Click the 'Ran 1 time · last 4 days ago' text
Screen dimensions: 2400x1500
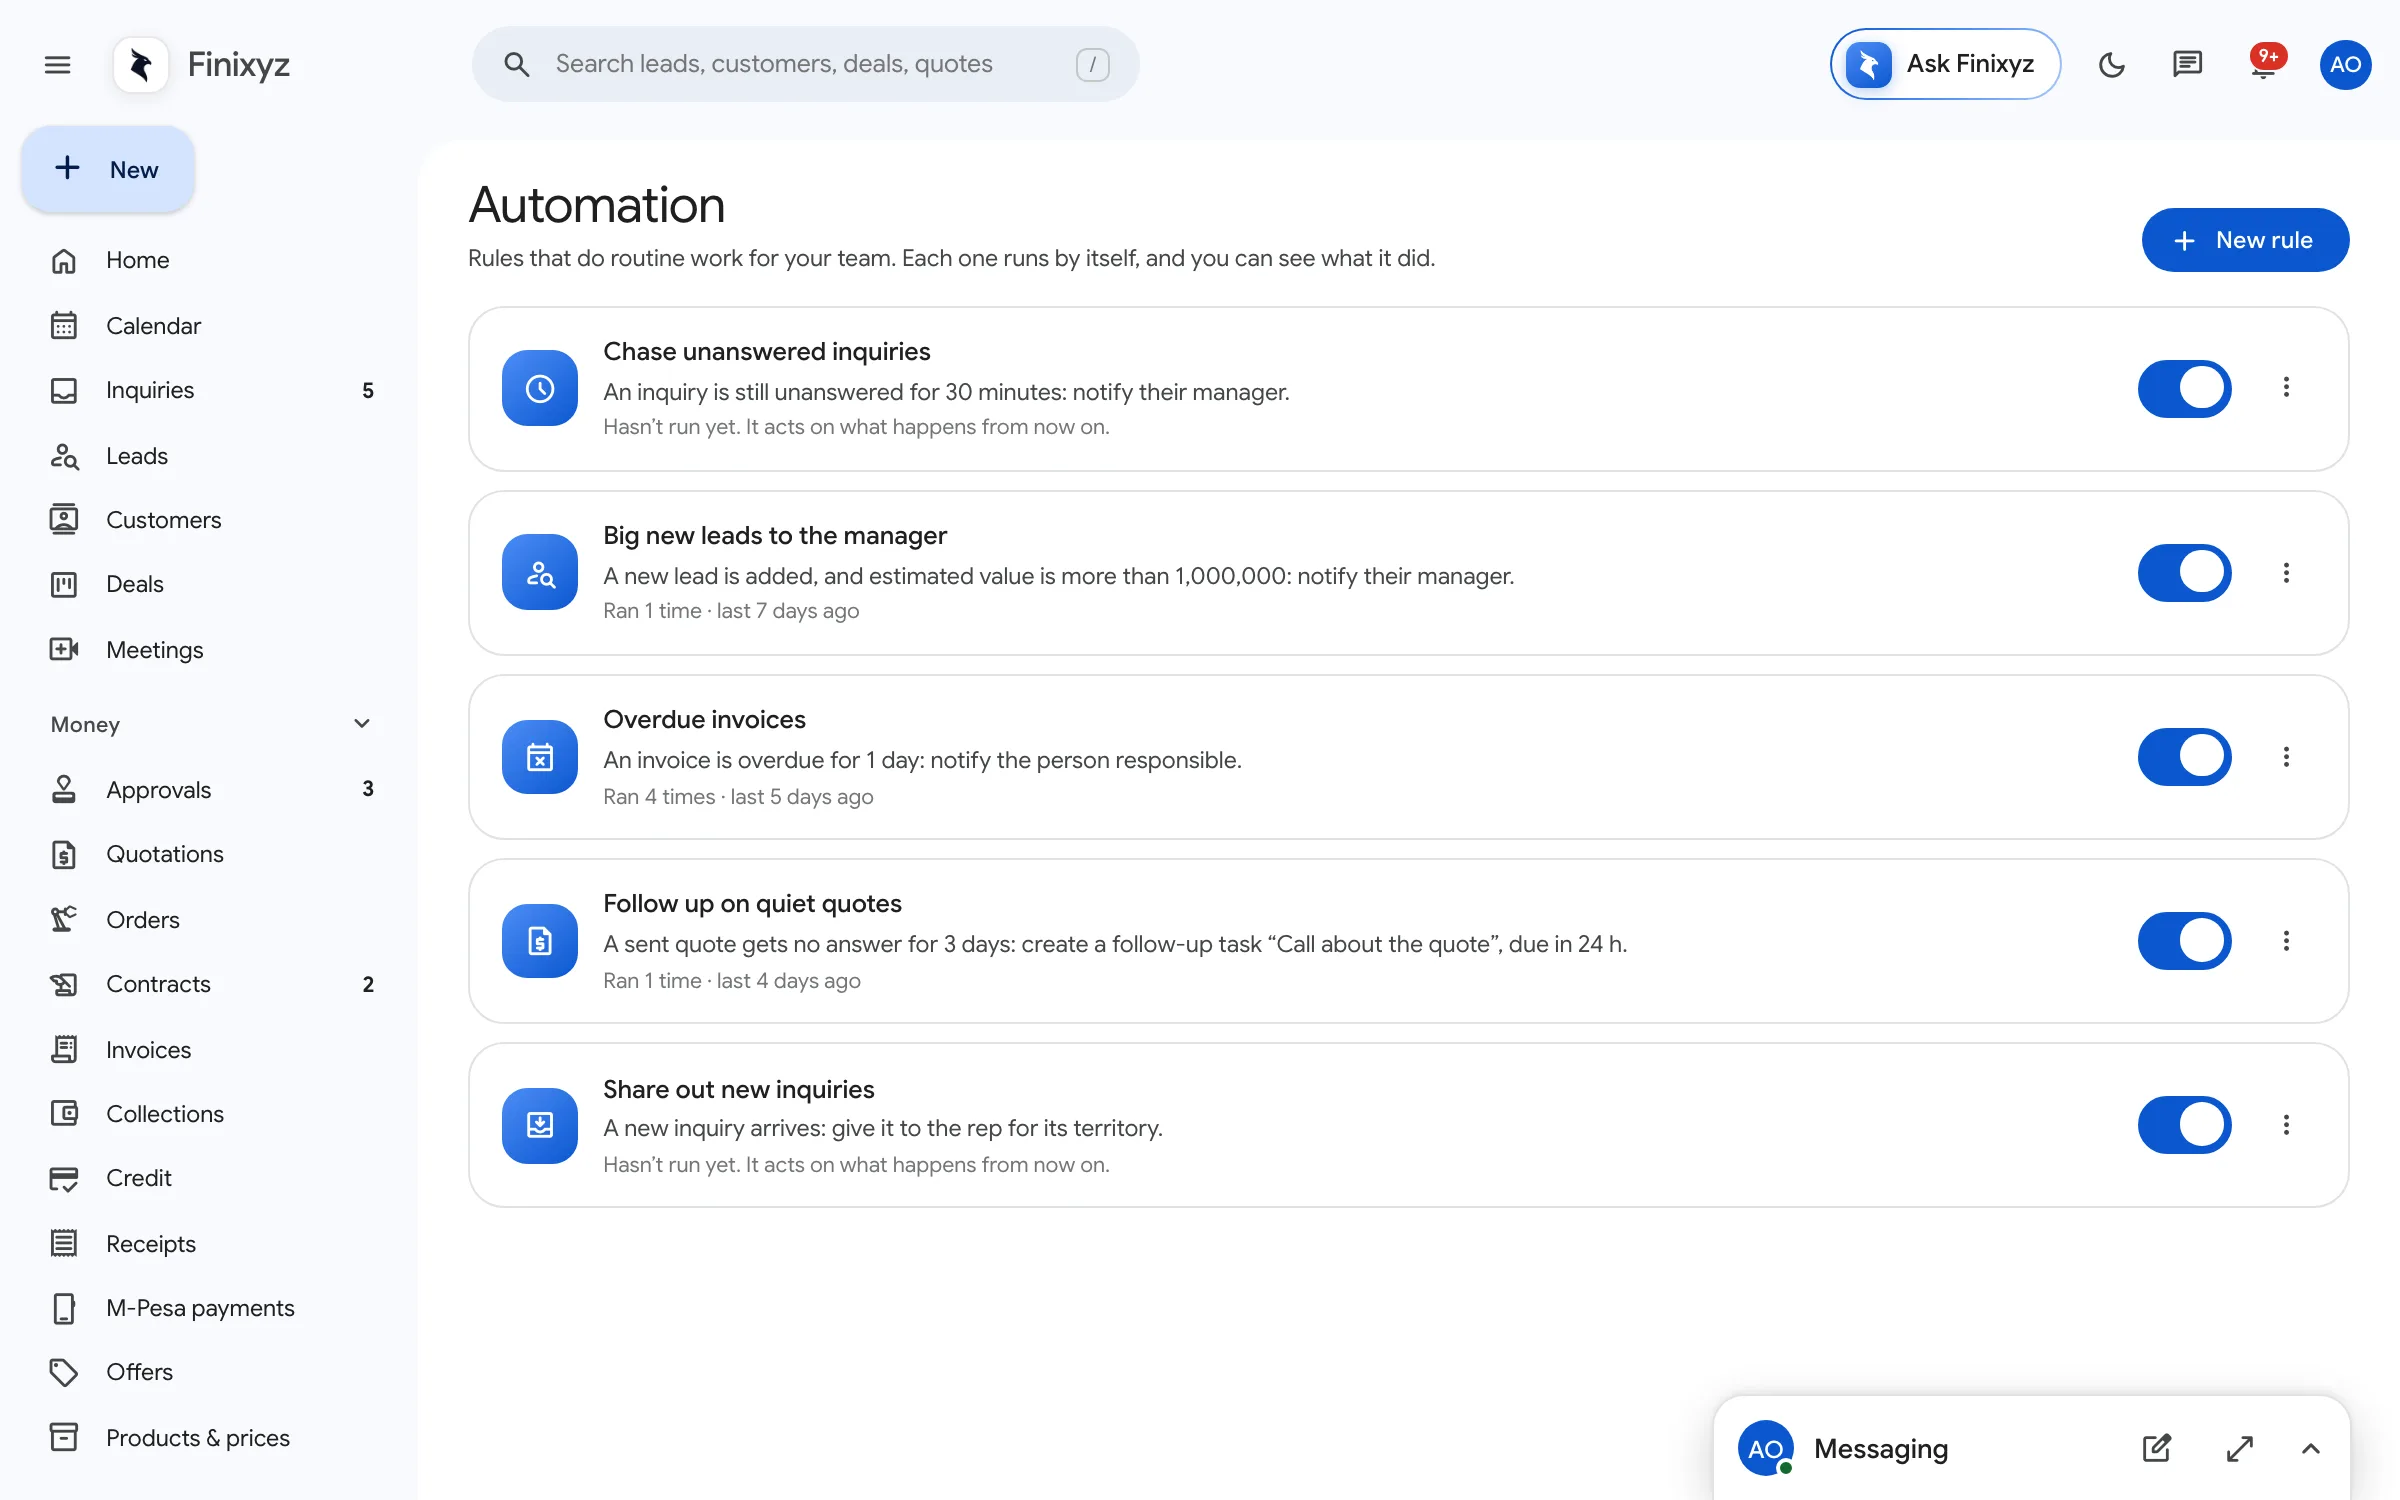tap(732, 981)
